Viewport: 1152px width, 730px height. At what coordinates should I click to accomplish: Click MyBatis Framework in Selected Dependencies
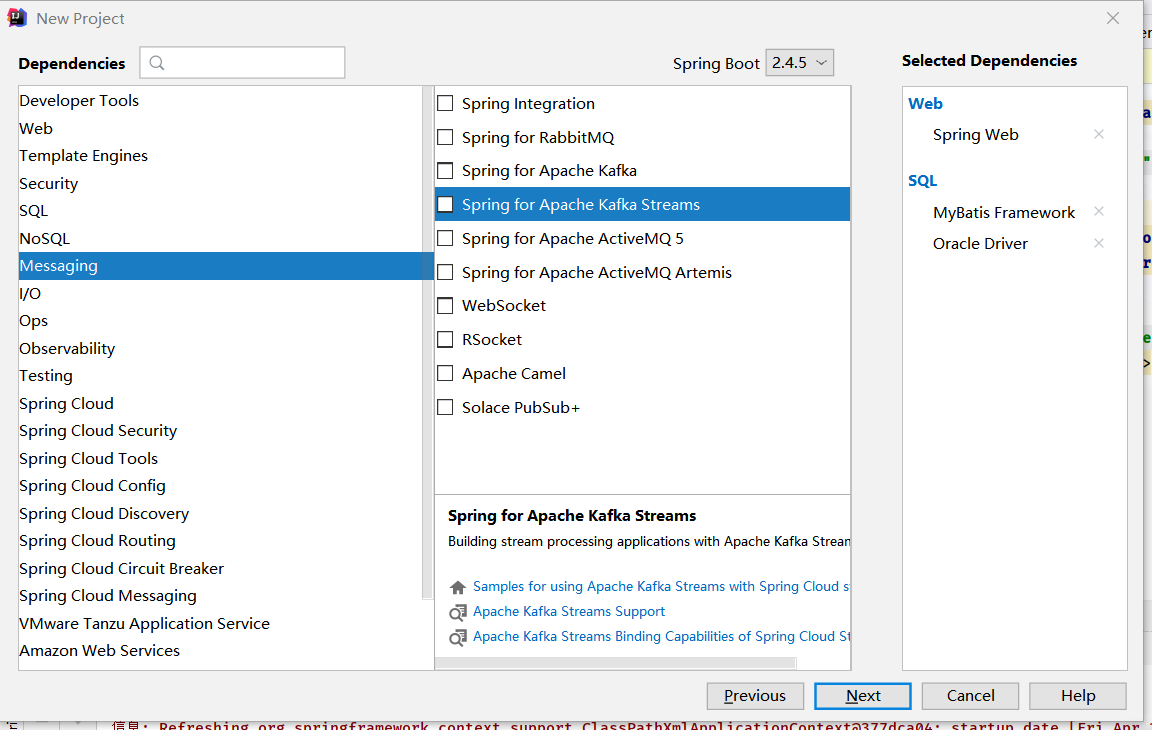[1004, 213]
